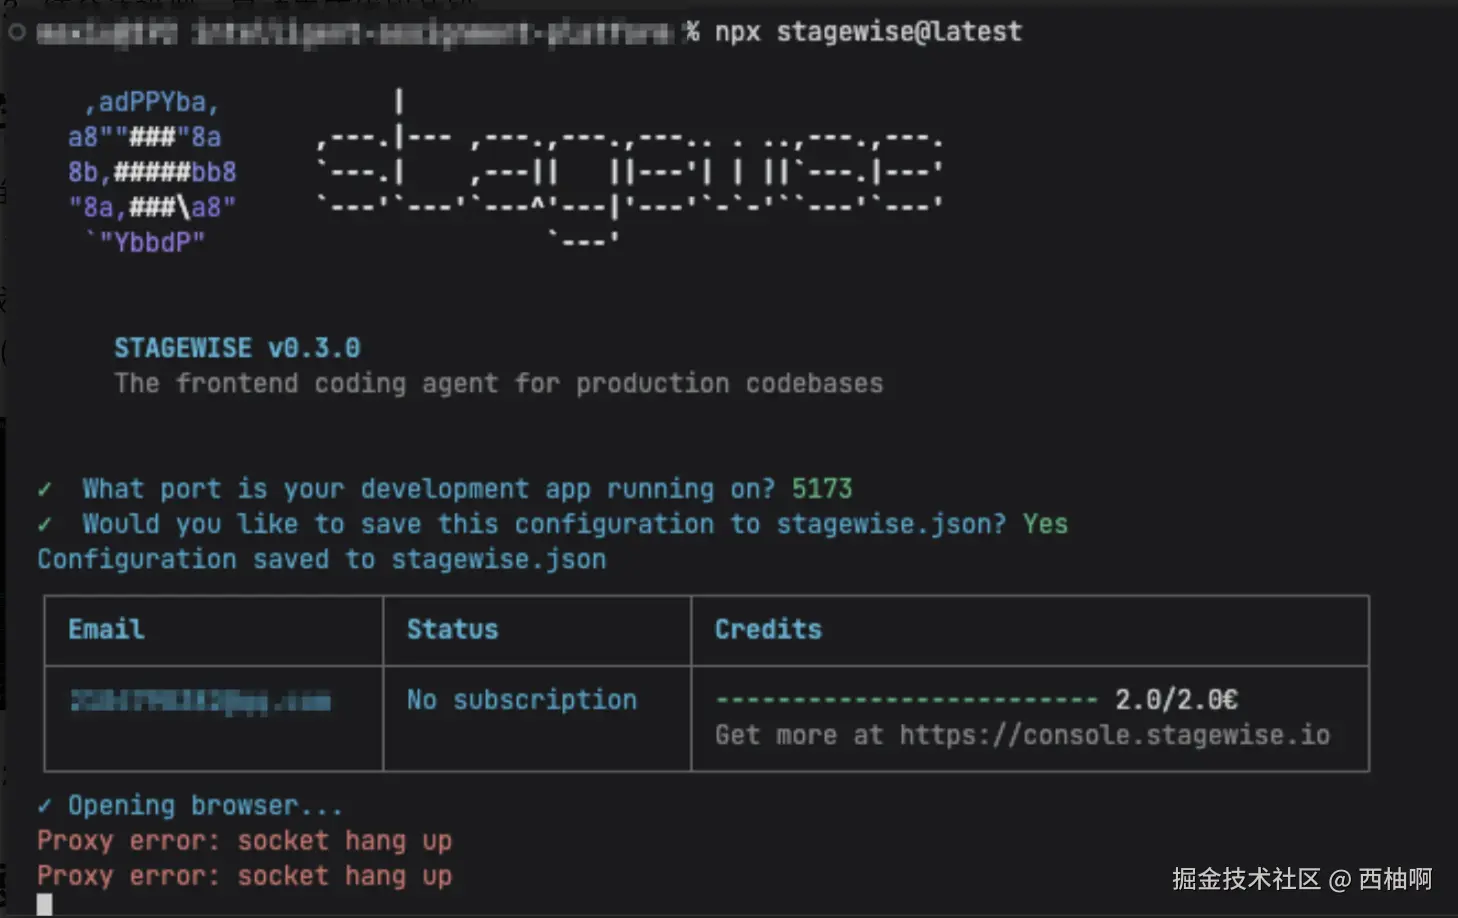This screenshot has height=918, width=1458.
Task: Click the stagewise swirl ASCII logo
Action: pos(152,172)
